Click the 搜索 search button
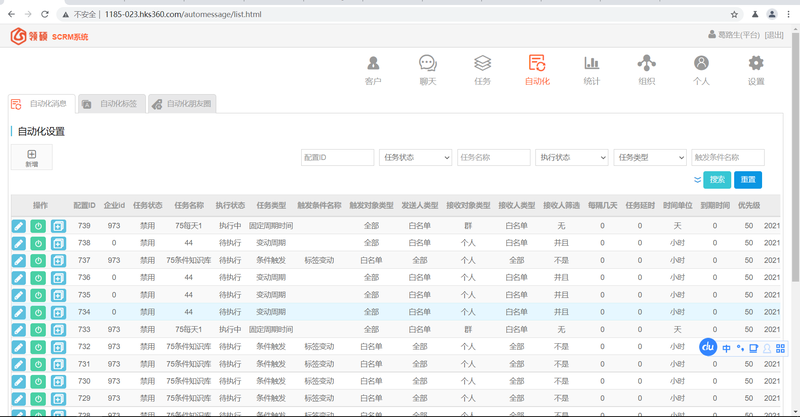This screenshot has height=417, width=800. [x=717, y=180]
